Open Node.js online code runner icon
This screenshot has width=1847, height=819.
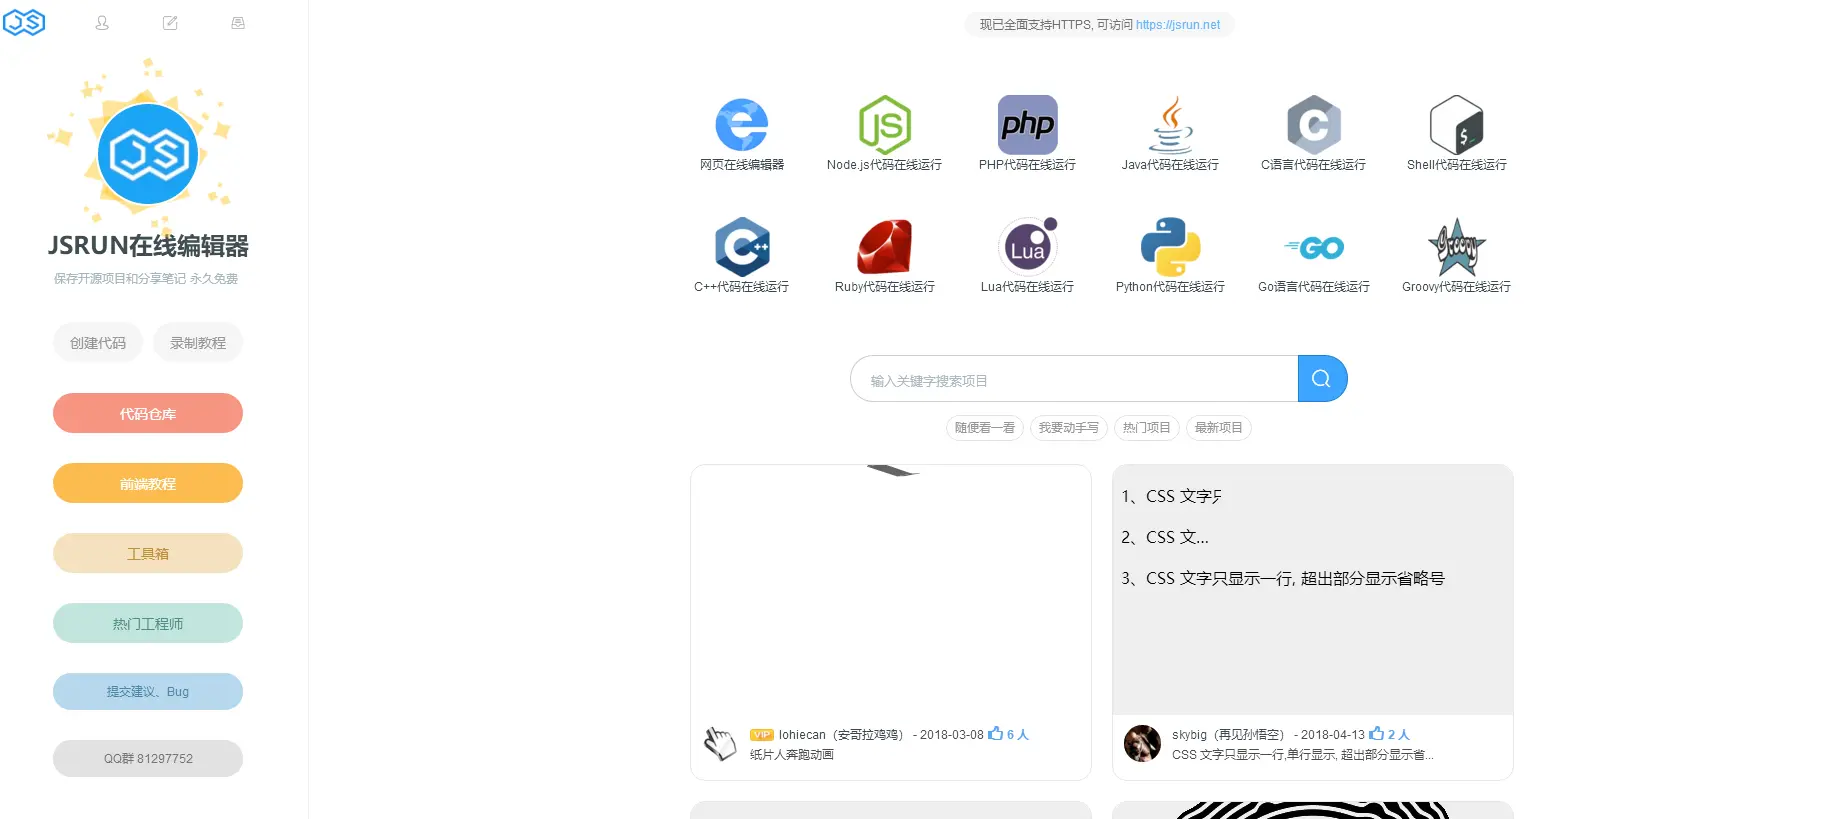point(885,125)
